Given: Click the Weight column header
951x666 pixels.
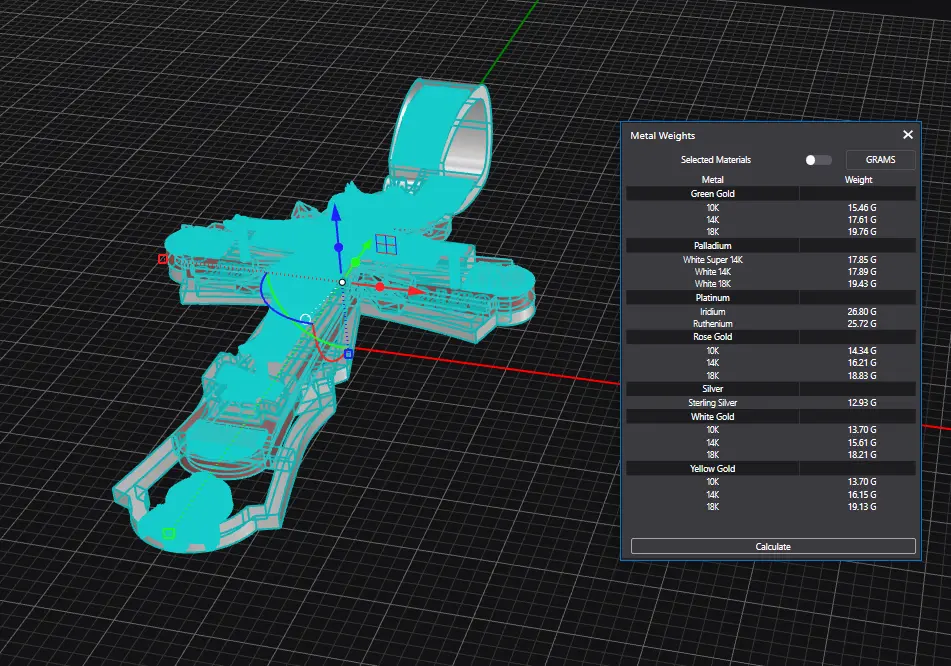Looking at the screenshot, I should 858,180.
